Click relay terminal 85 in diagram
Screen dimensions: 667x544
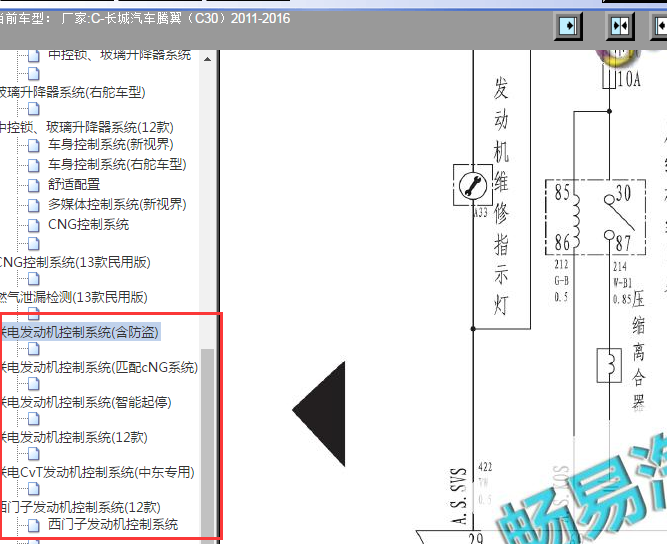[562, 192]
